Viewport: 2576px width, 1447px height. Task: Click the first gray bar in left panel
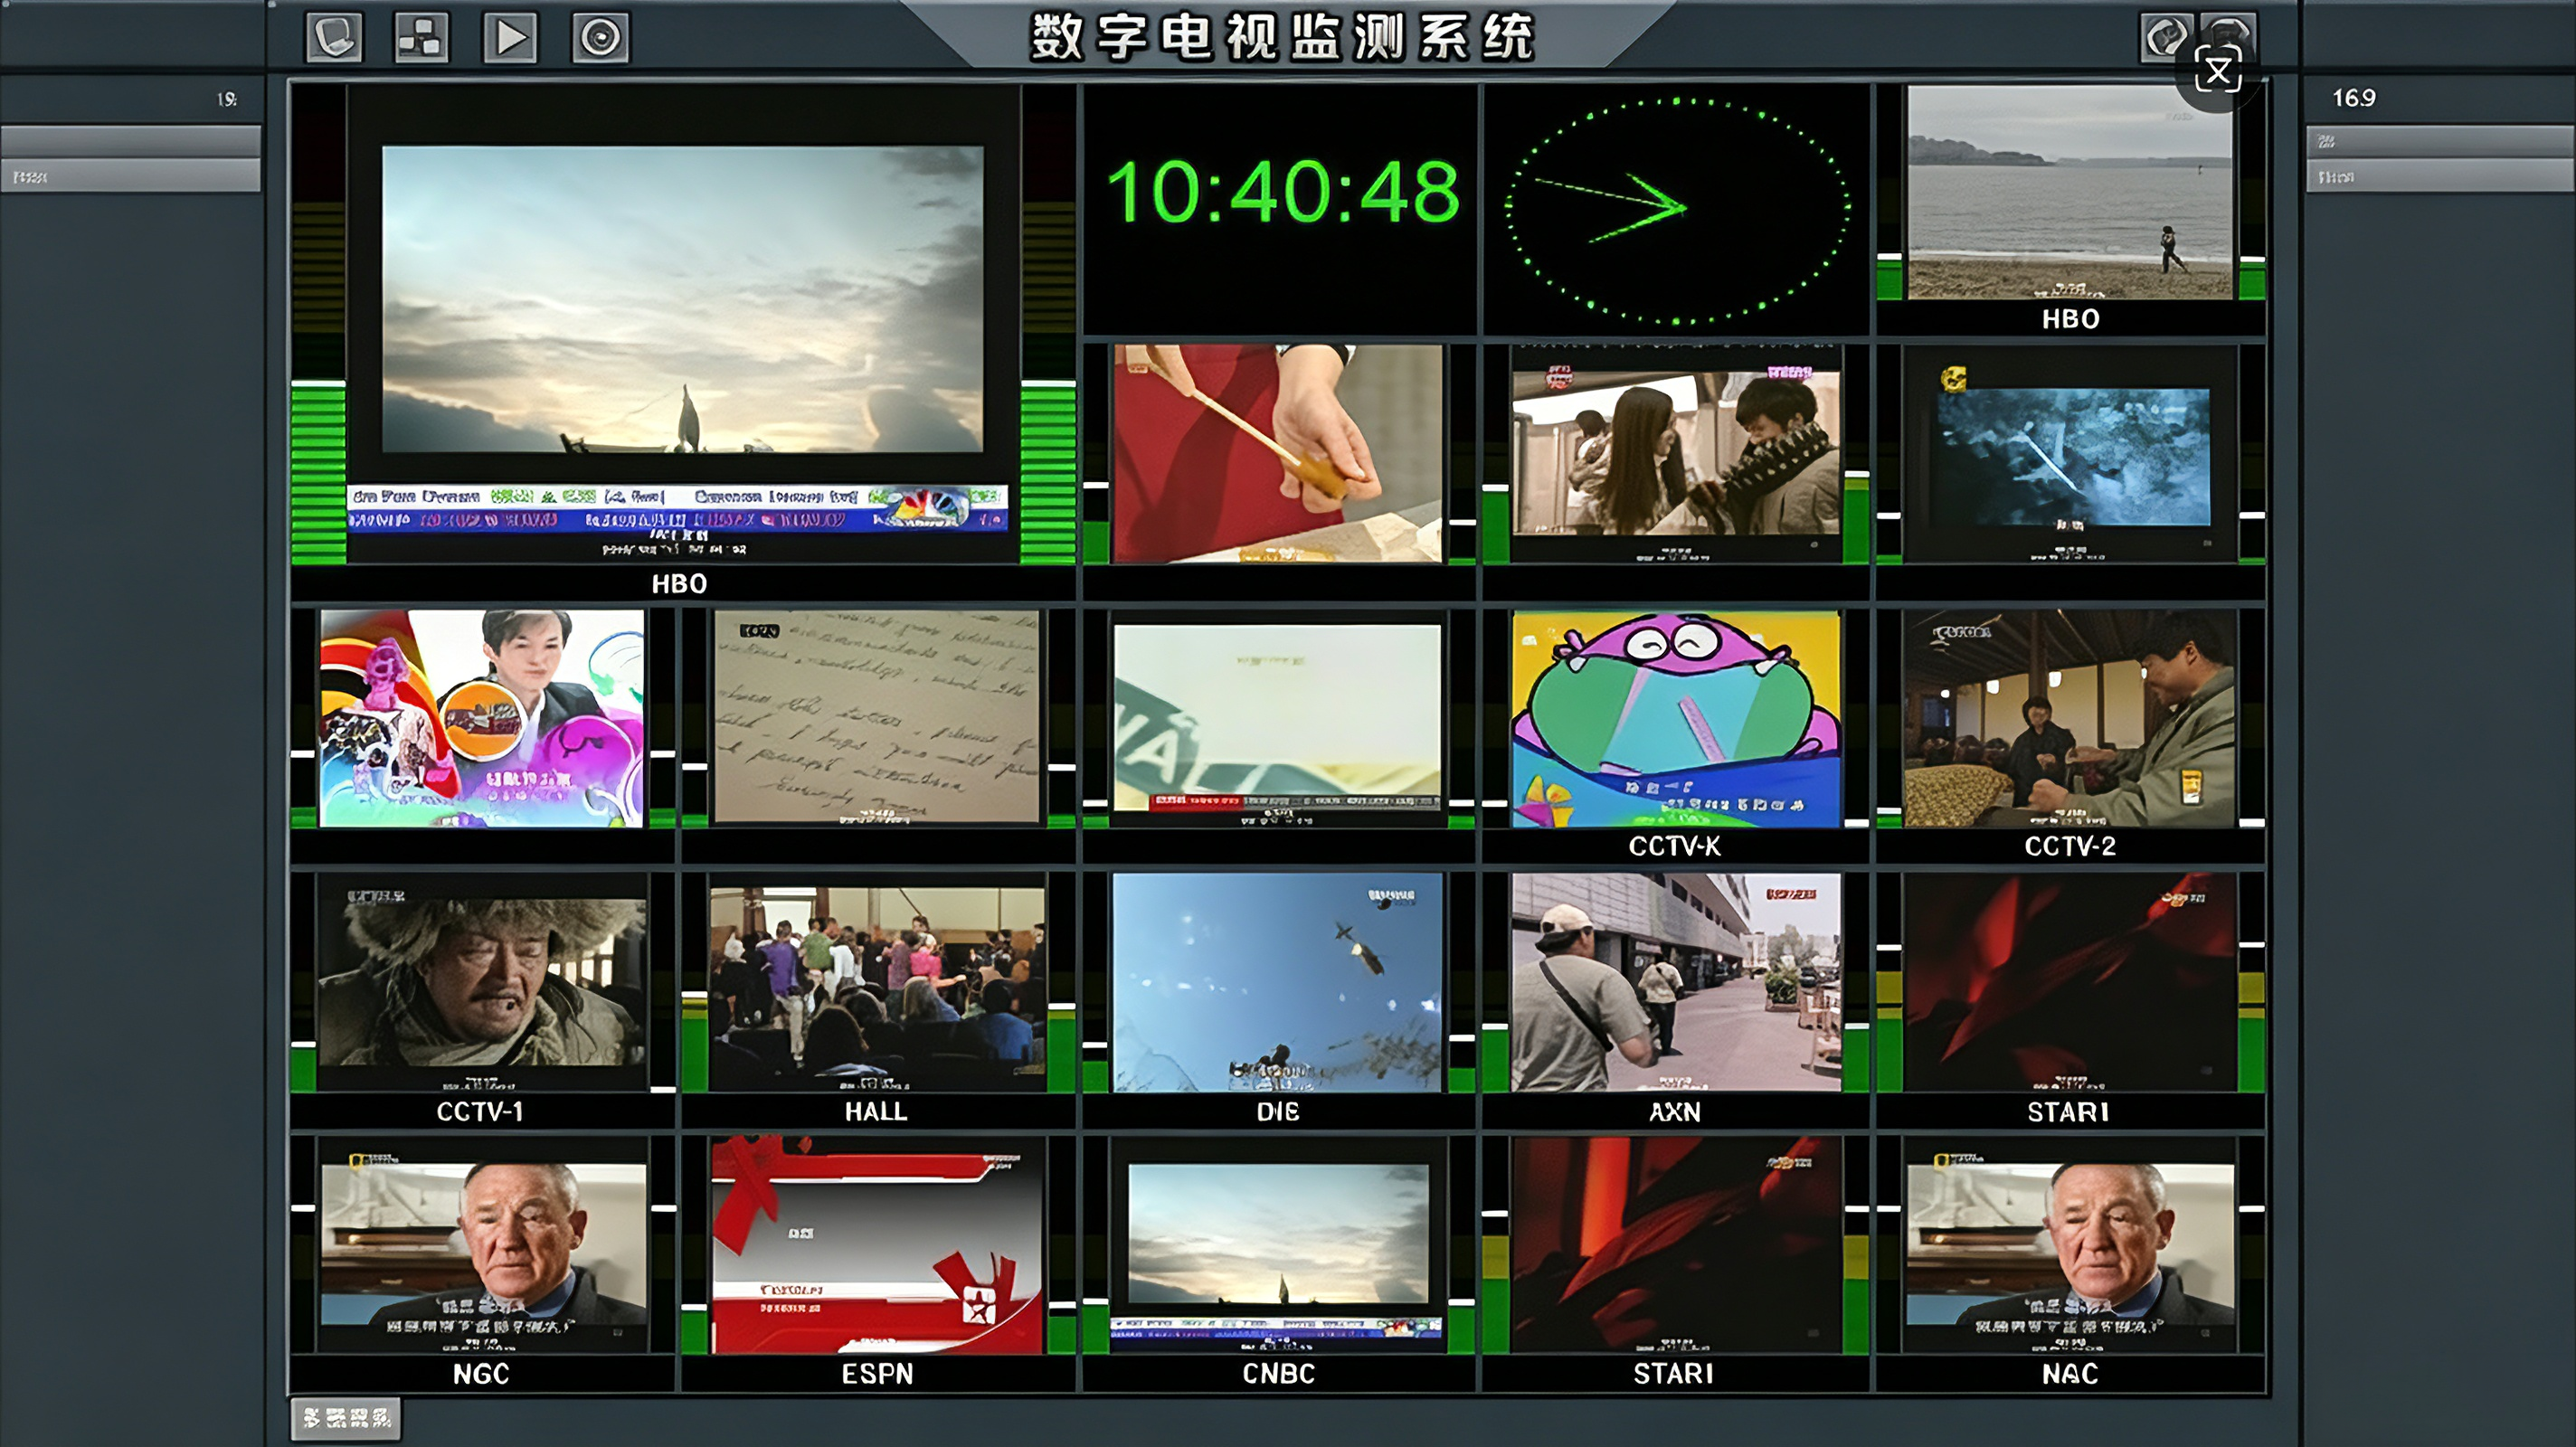coord(131,140)
